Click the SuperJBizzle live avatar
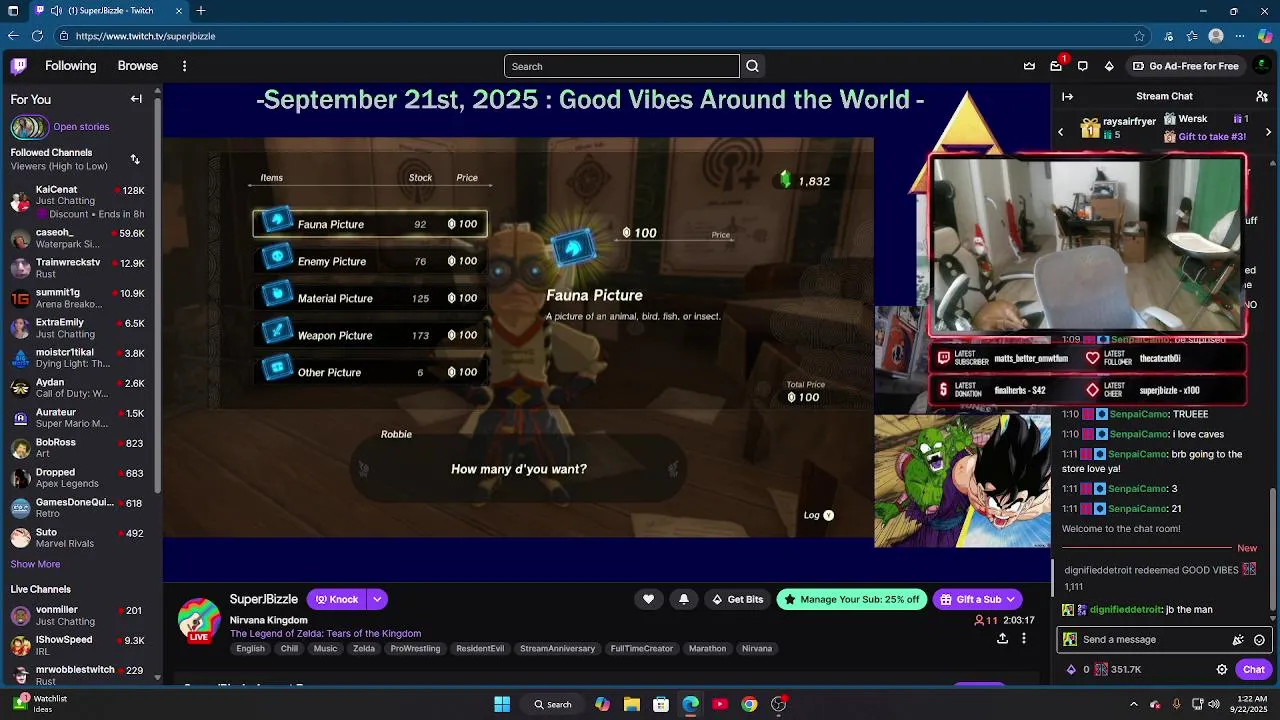Viewport: 1280px width, 720px height. [199, 620]
